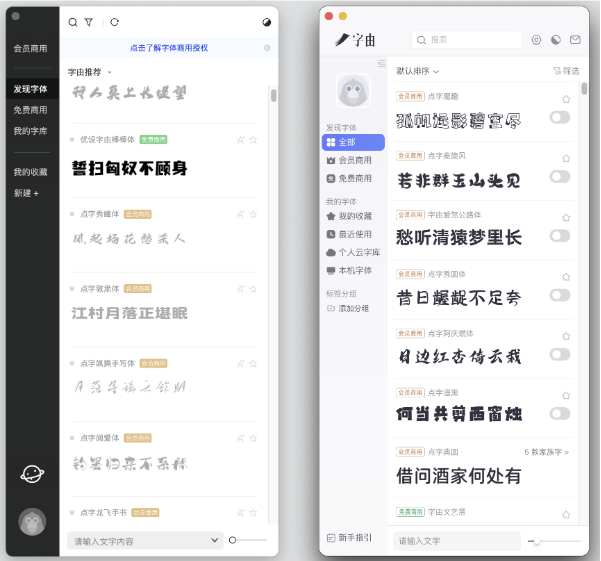Switch to 免费商用 in dark sidebar
The height and width of the screenshot is (561, 601).
coord(30,110)
